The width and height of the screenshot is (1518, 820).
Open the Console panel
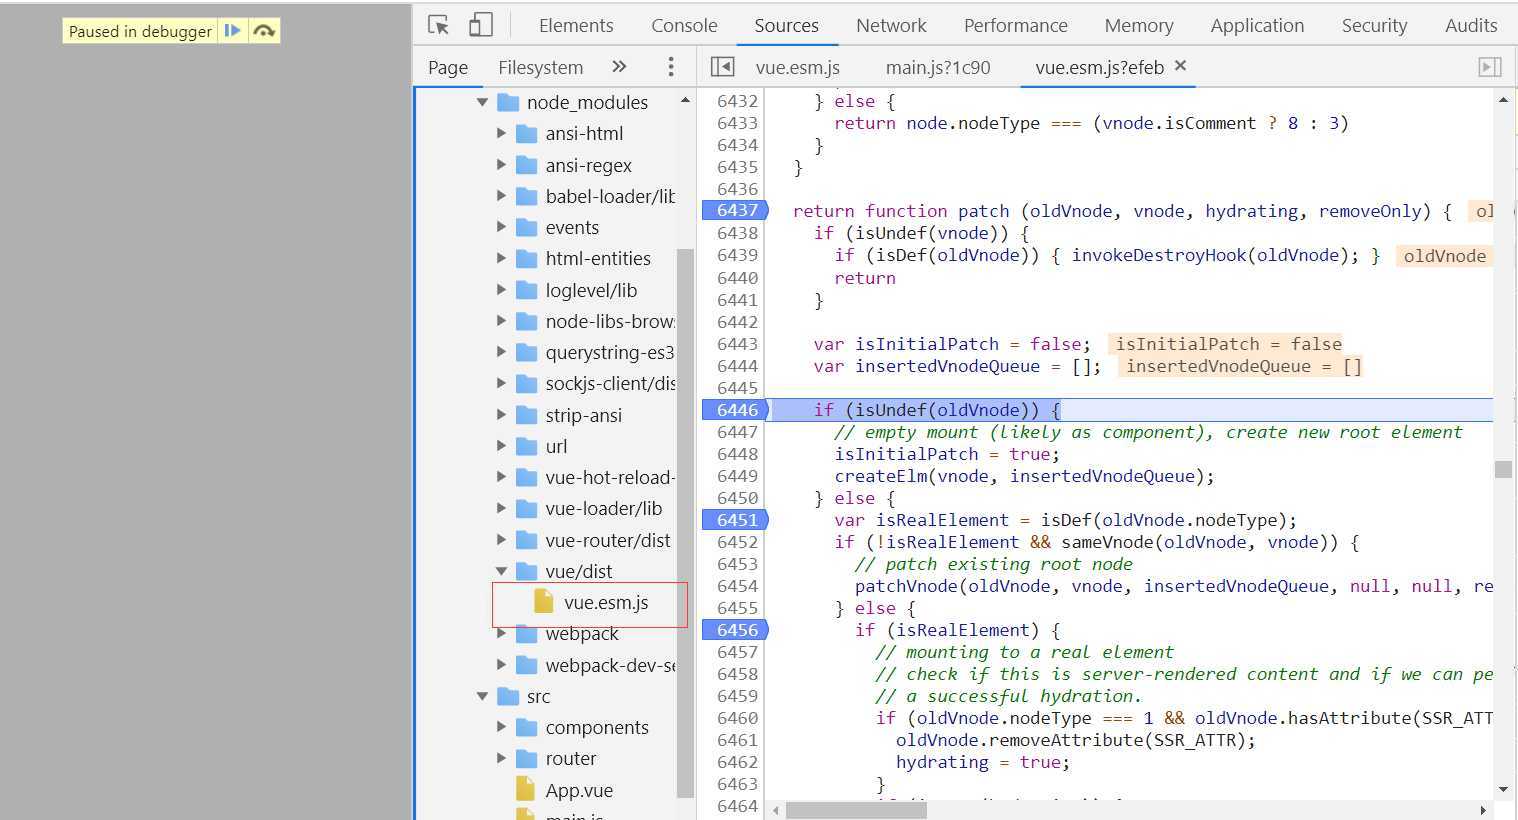[684, 25]
